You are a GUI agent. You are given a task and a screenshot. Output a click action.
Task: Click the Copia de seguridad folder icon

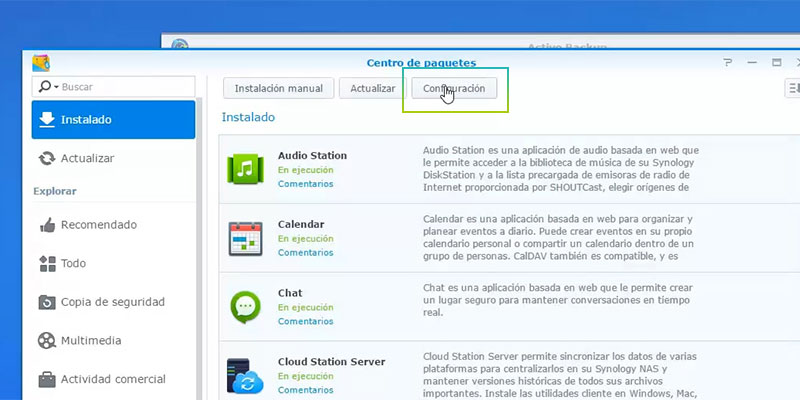click(47, 302)
